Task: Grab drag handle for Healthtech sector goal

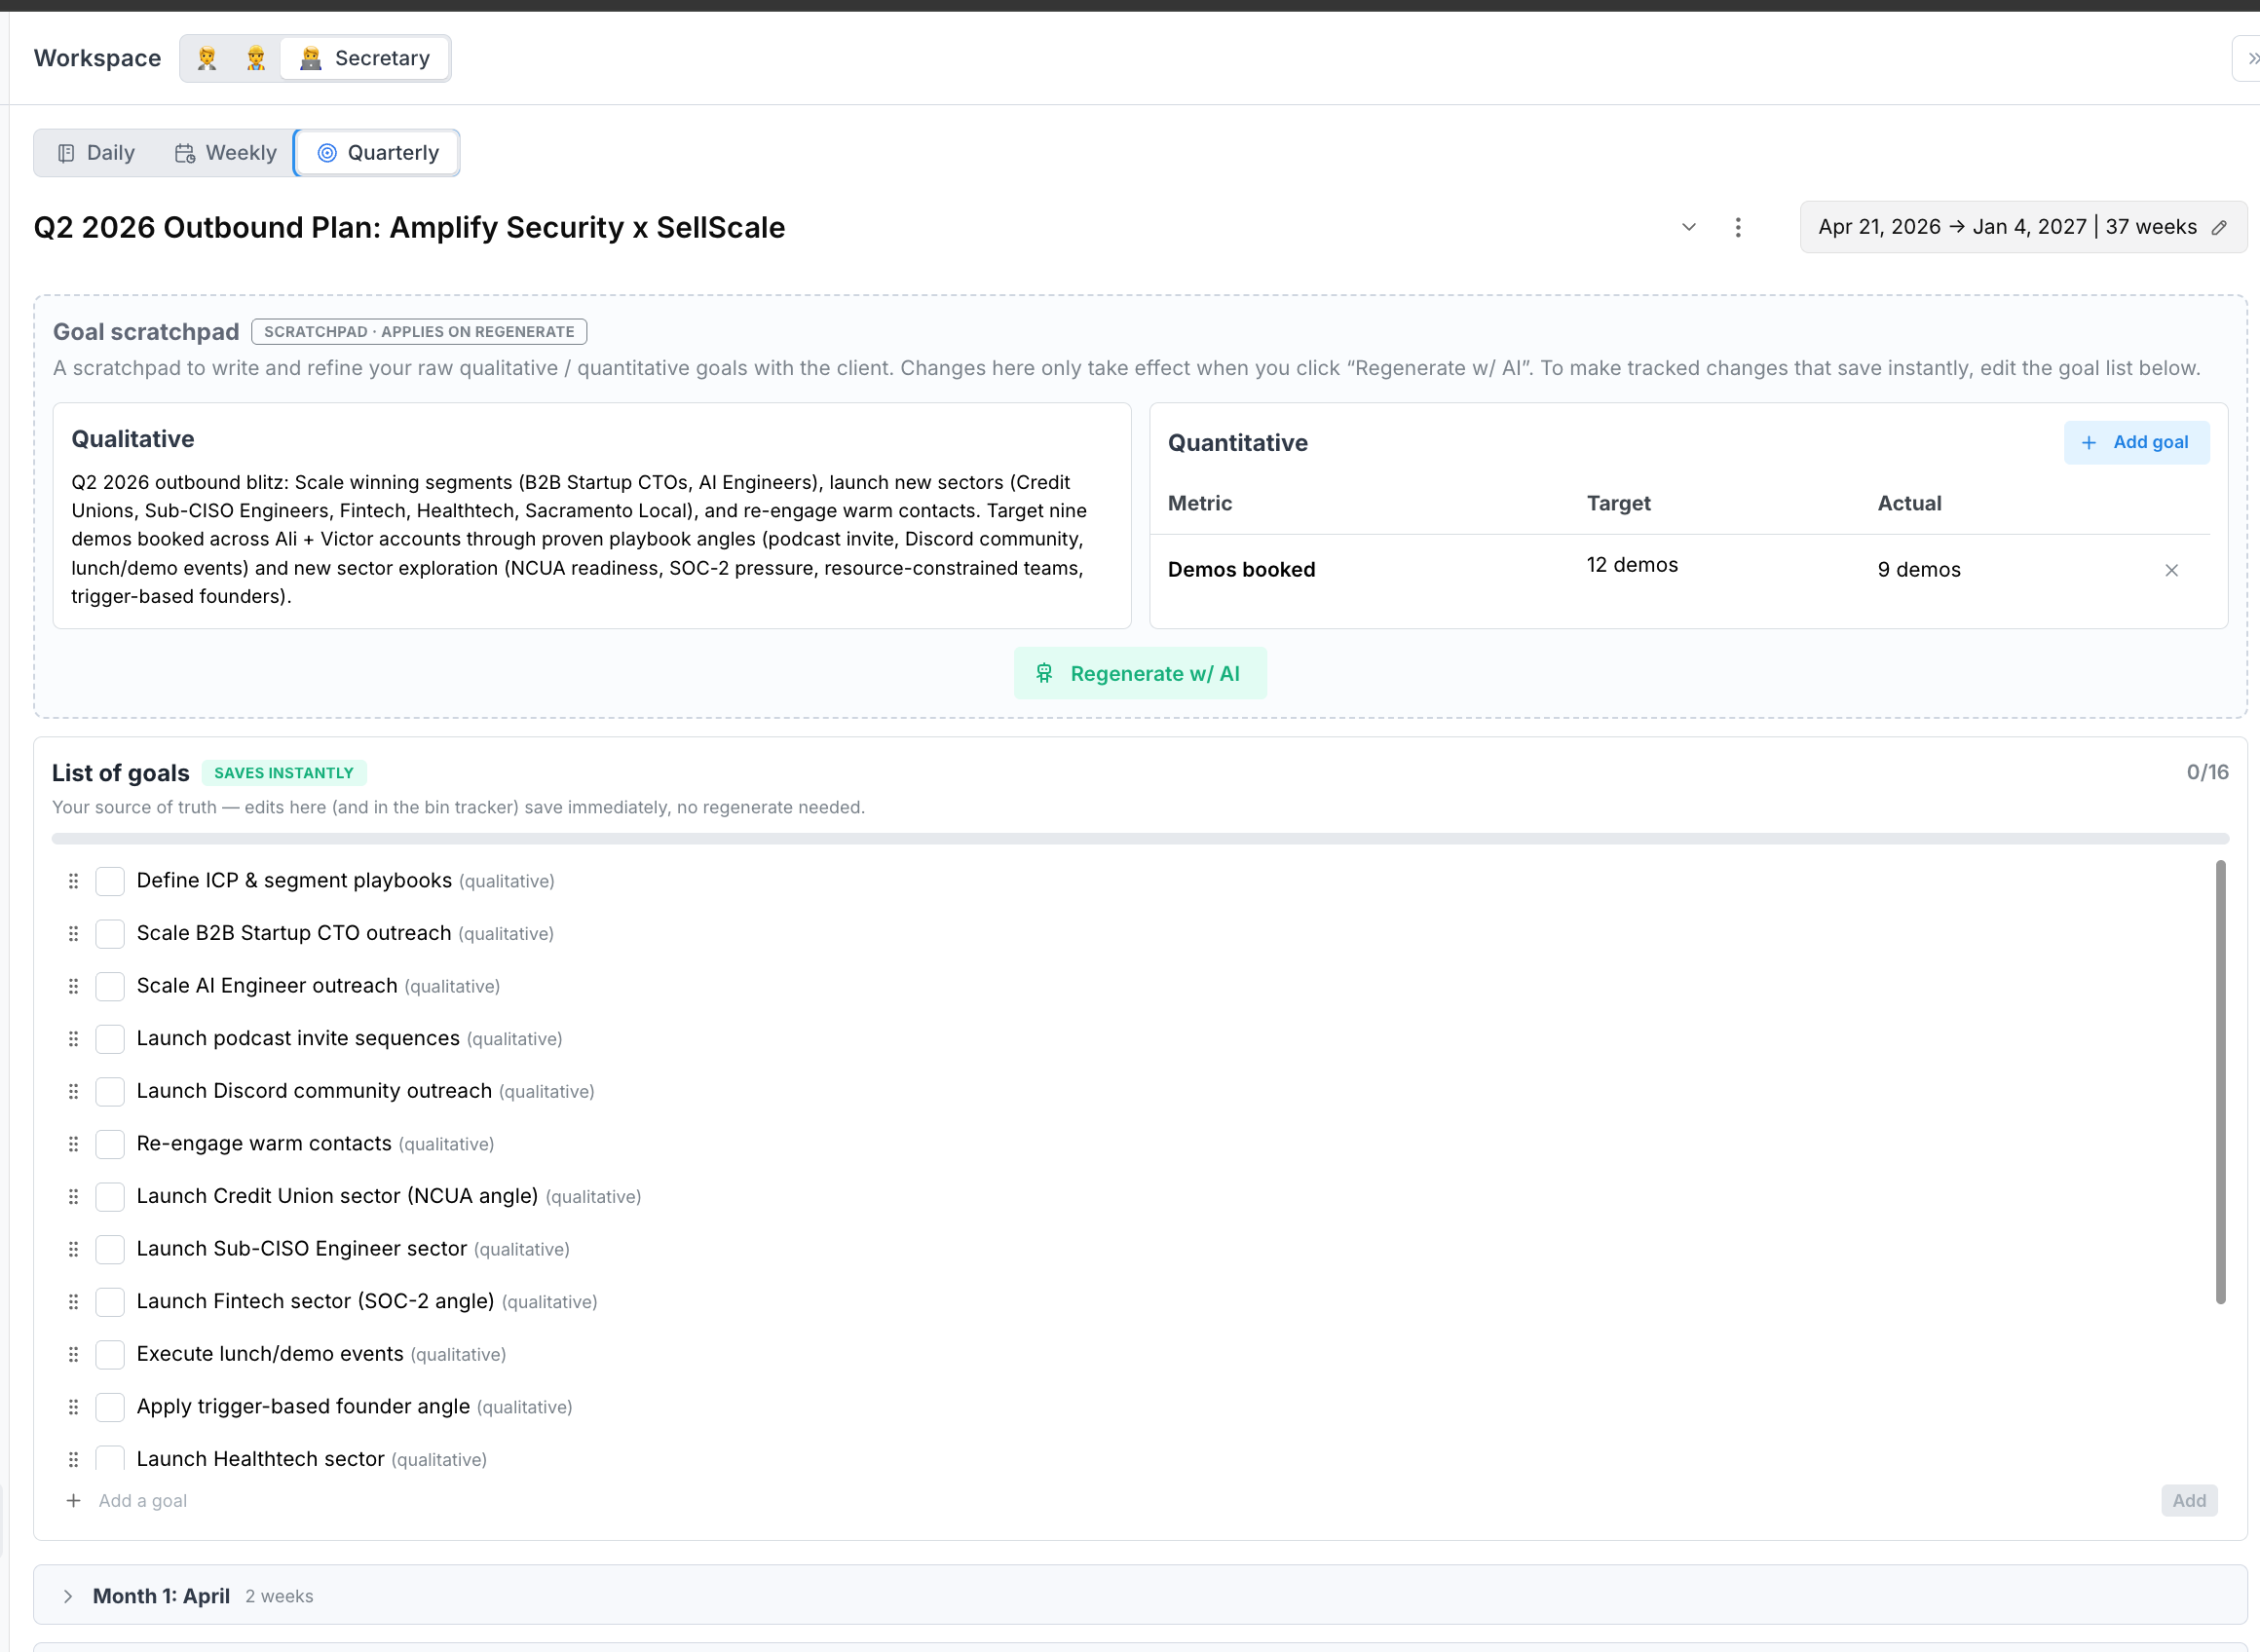Action: (73, 1459)
